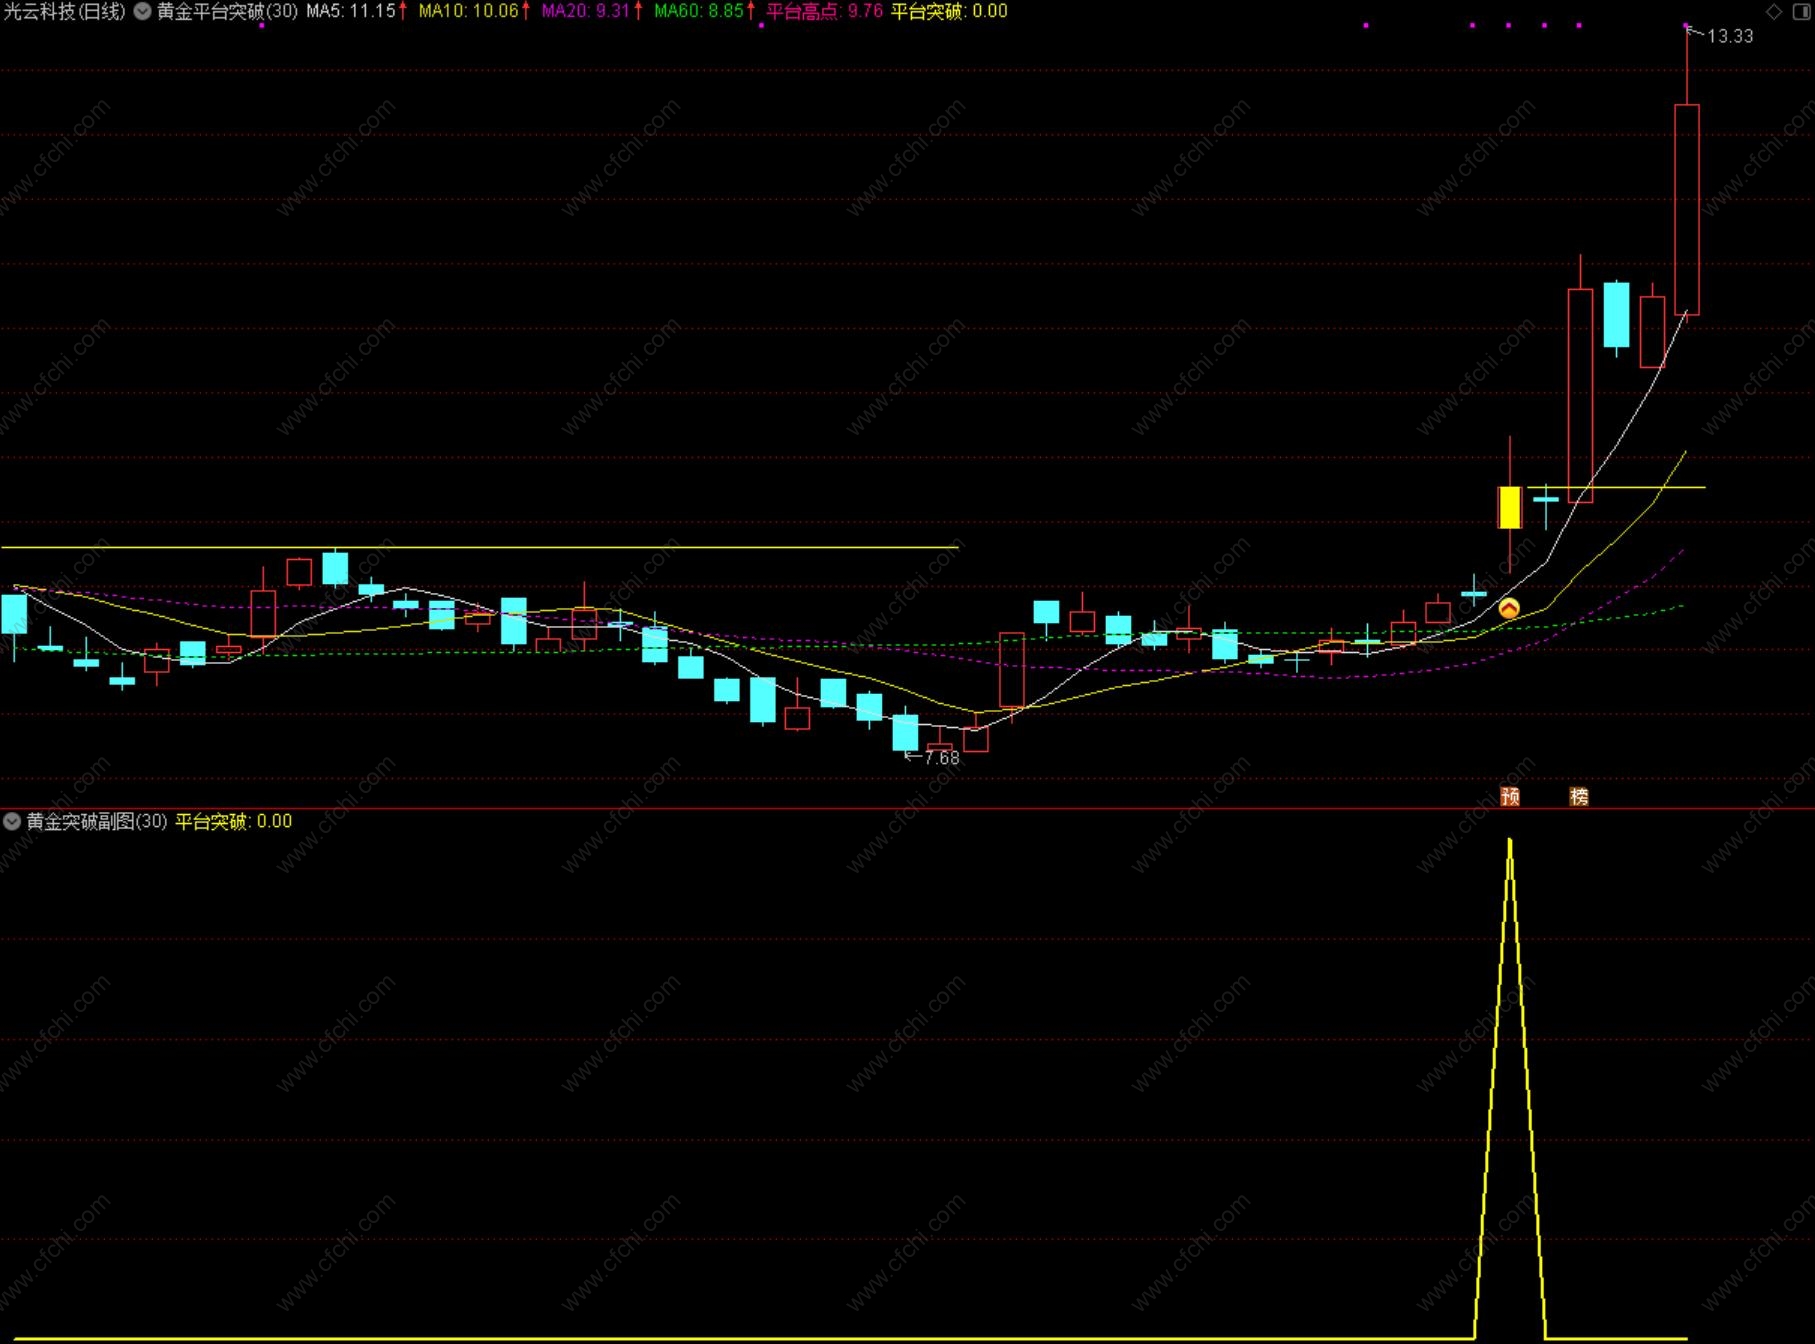Select the MA5: 11.15 label
Image resolution: width=1815 pixels, height=1344 pixels.
(x=351, y=12)
